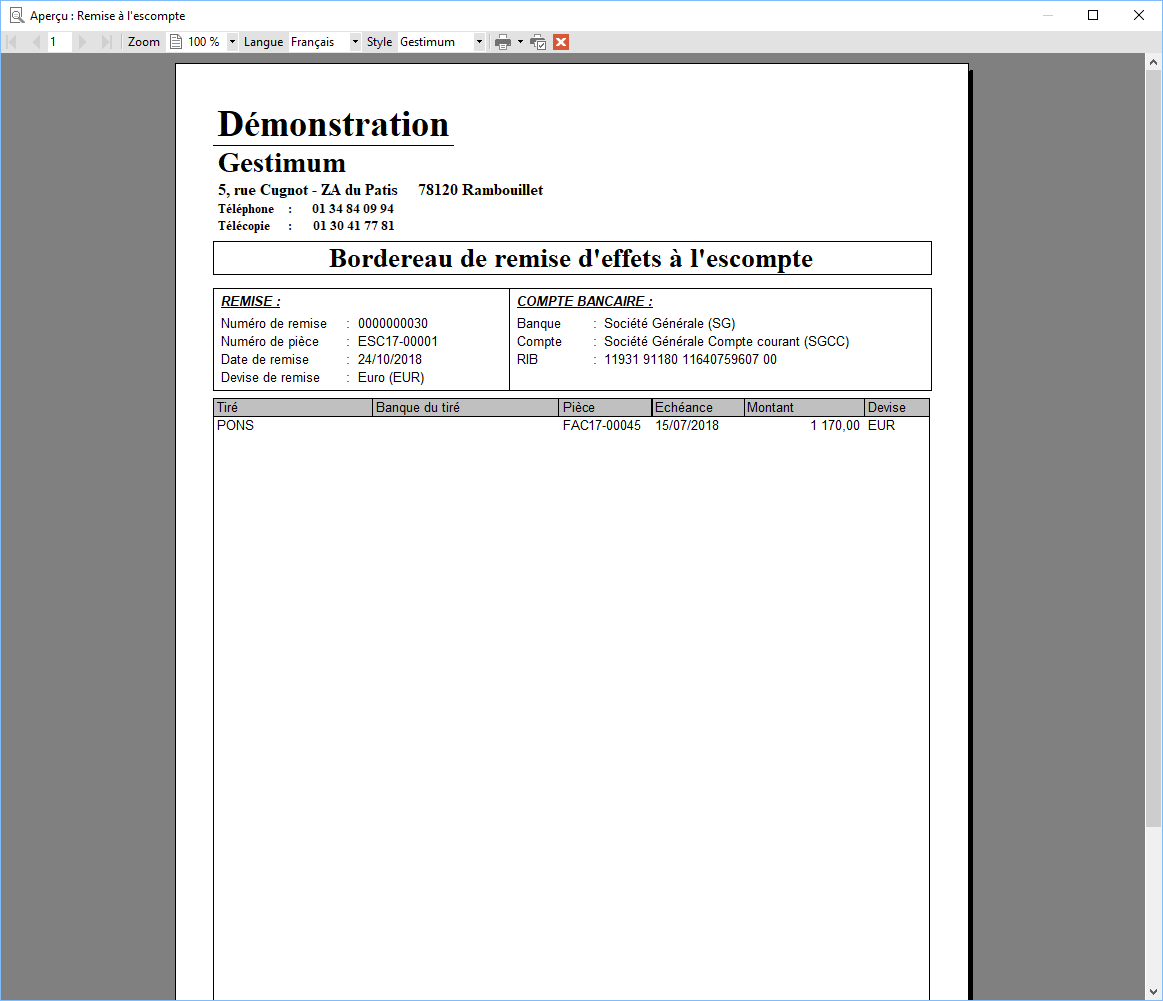Open the Style dropdown arrow
The width and height of the screenshot is (1163, 1001).
(479, 42)
